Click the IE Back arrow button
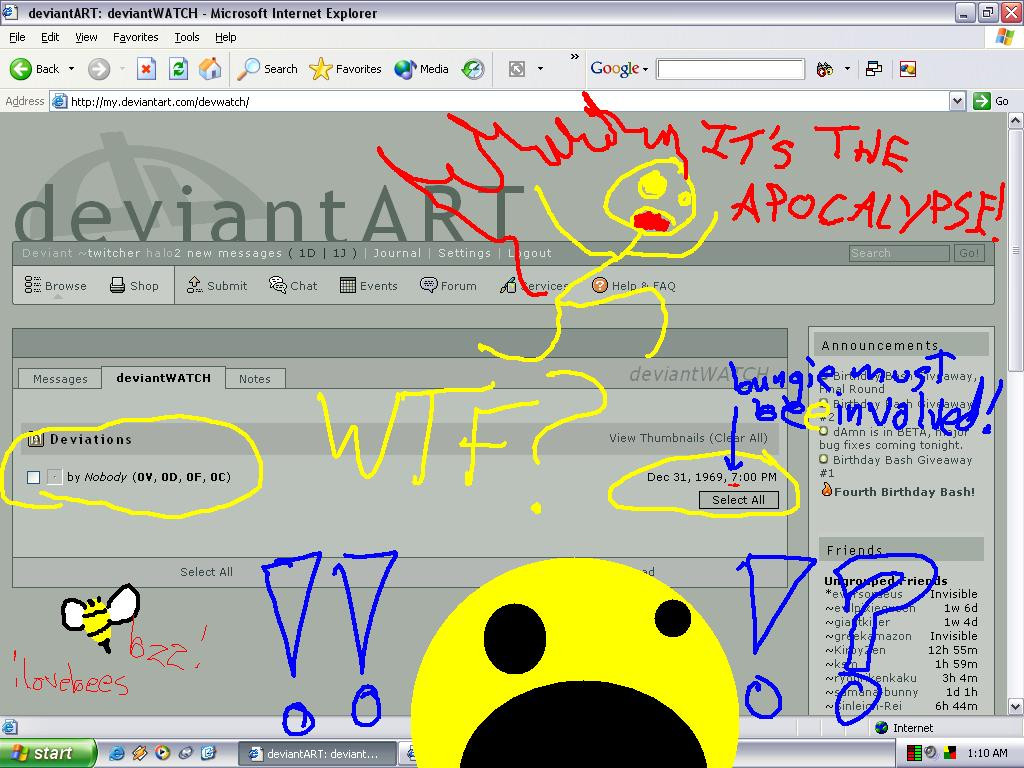The width and height of the screenshot is (1024, 768). point(21,69)
